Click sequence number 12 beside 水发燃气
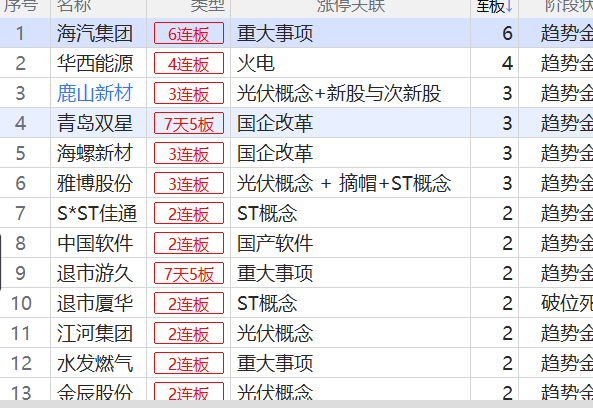The width and height of the screenshot is (593, 408). tap(21, 363)
